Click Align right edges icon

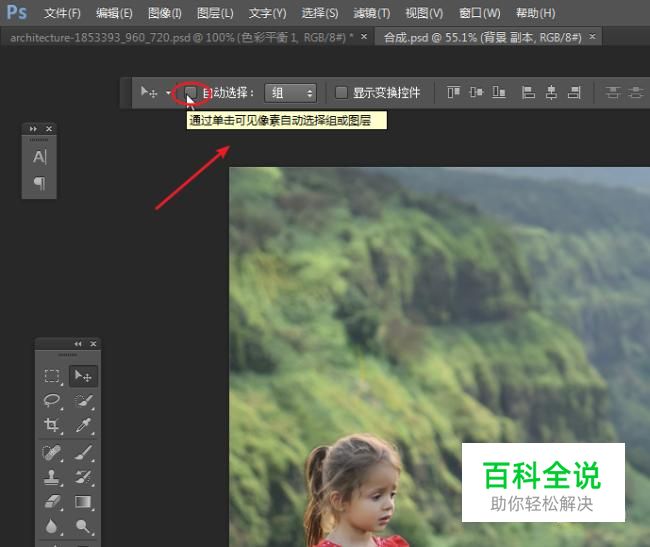click(574, 92)
